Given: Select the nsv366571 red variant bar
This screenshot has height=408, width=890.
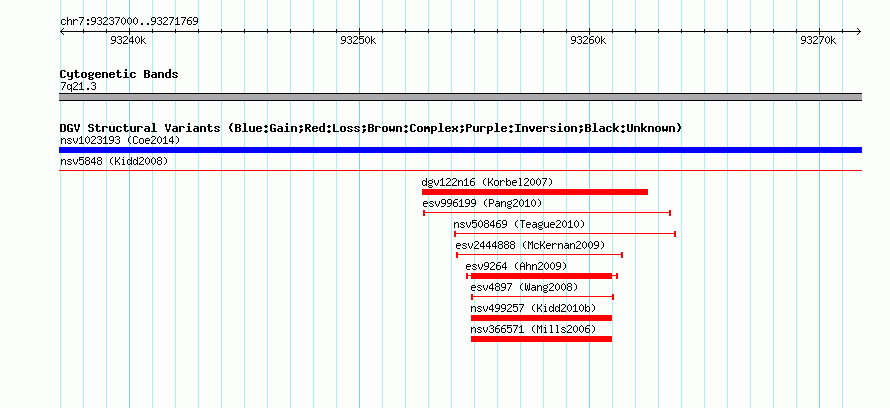Looking at the screenshot, I should [x=541, y=339].
